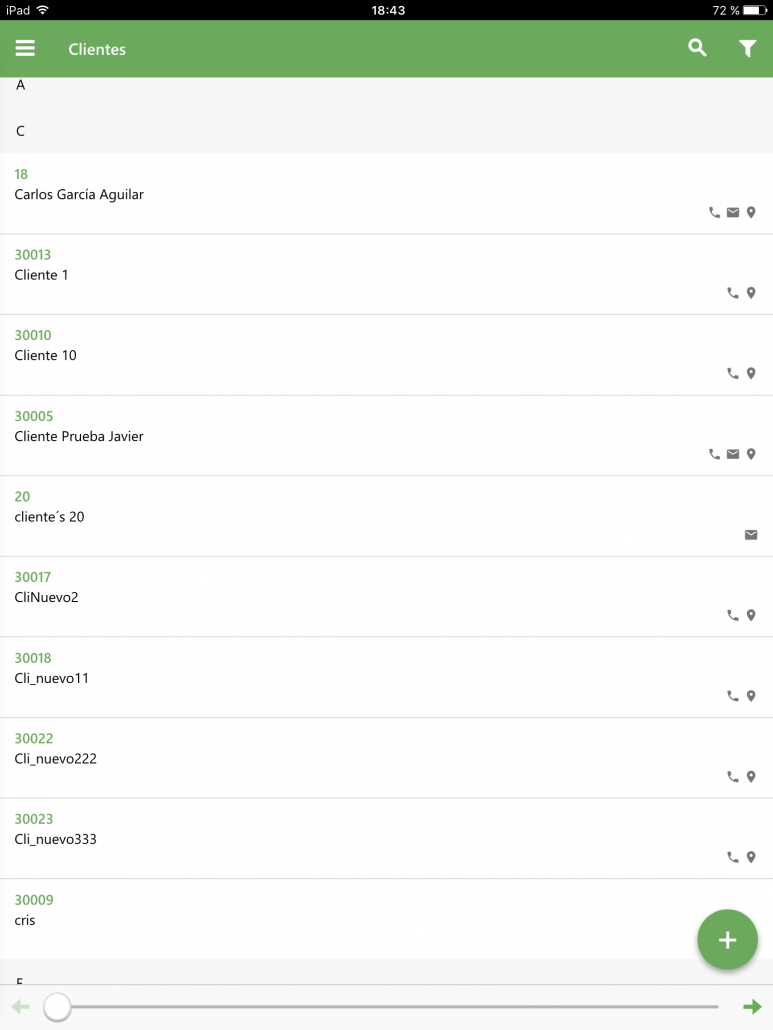773x1030 pixels.
Task: Show location pin for Cli_nuevo222
Action: tap(751, 776)
